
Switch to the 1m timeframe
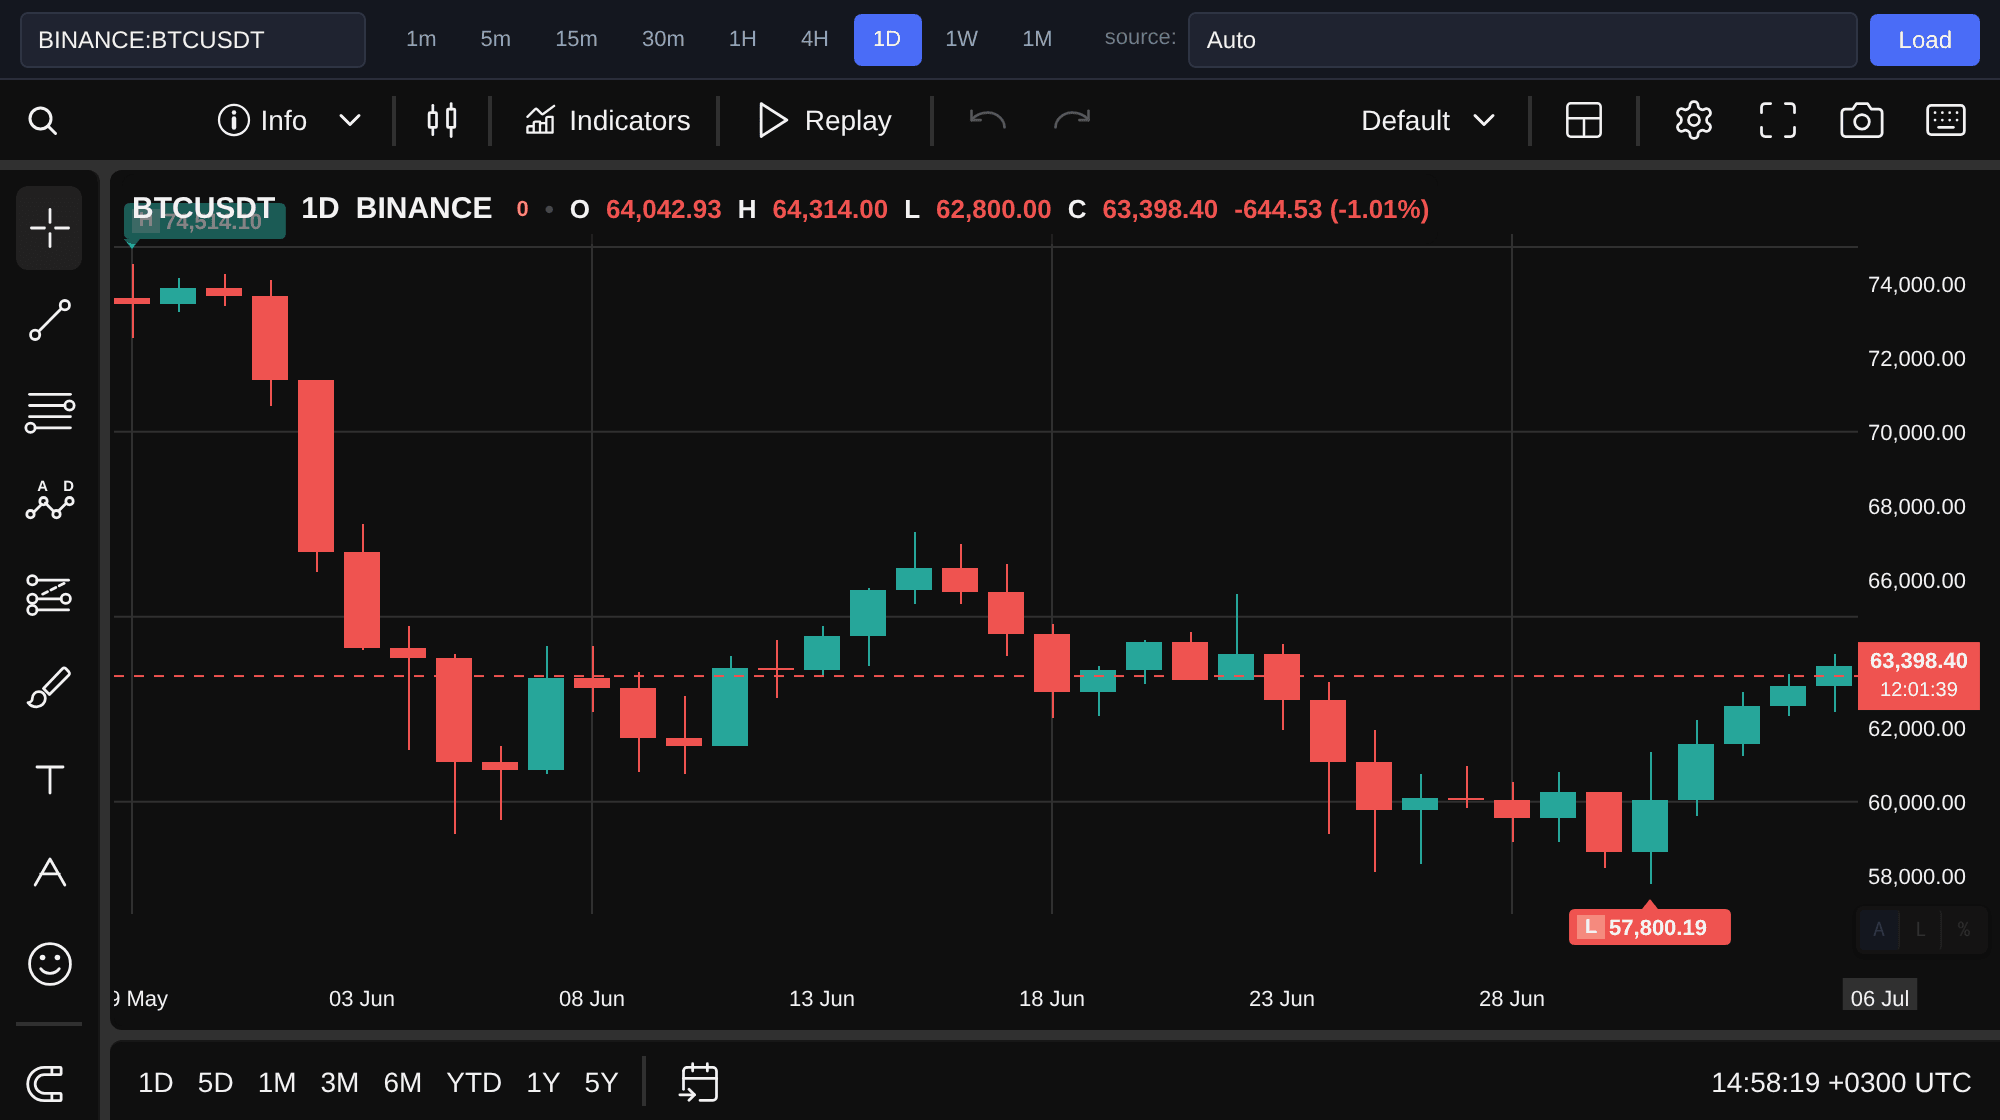[x=421, y=39]
